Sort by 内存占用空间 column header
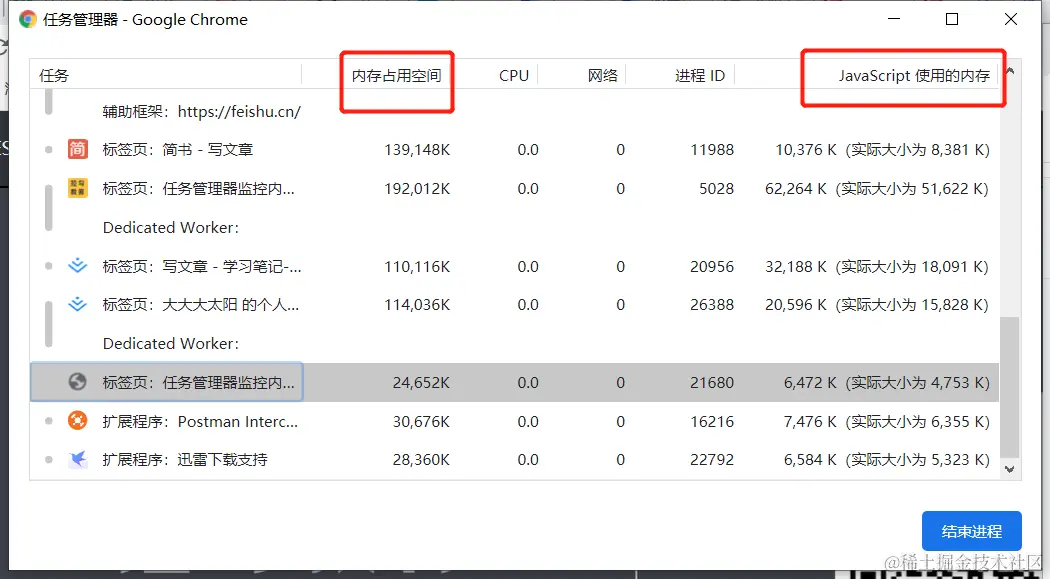 click(x=396, y=76)
